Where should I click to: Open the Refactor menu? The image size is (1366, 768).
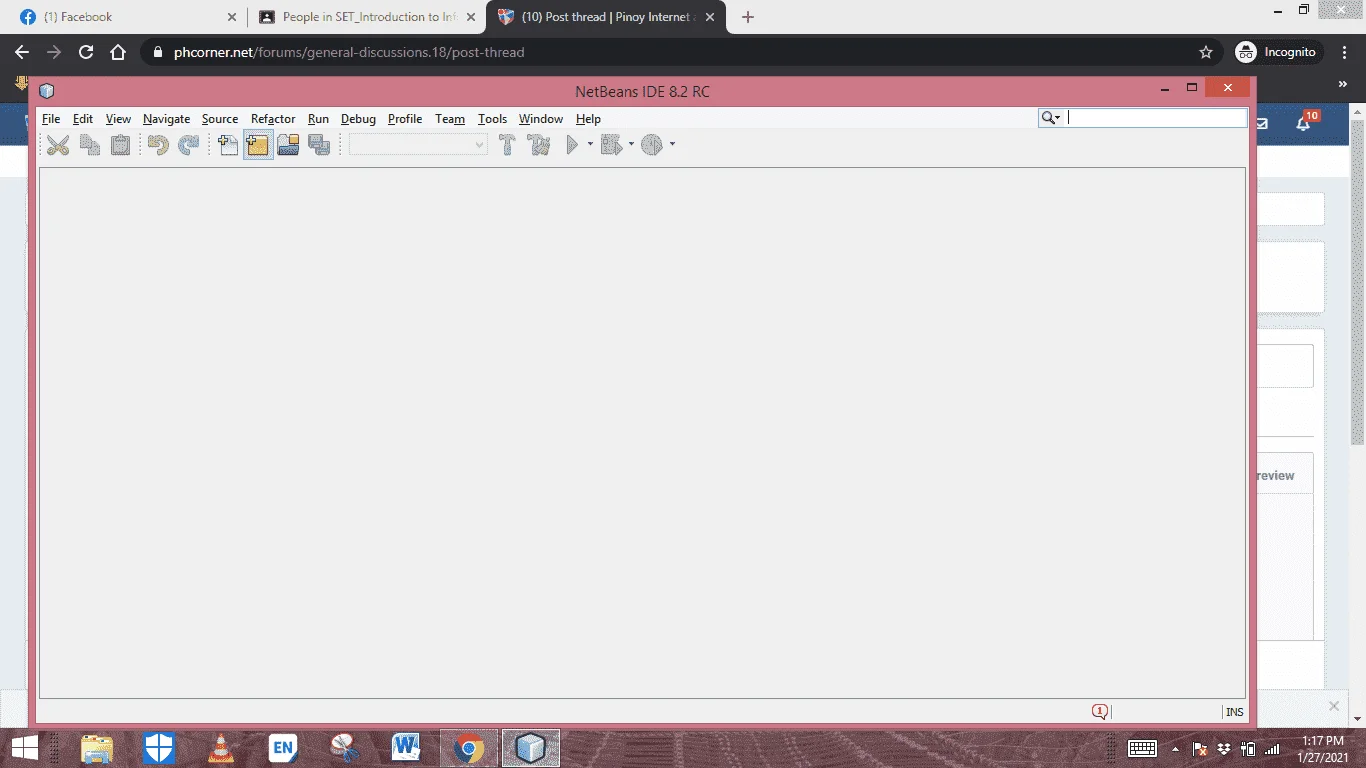tap(273, 119)
